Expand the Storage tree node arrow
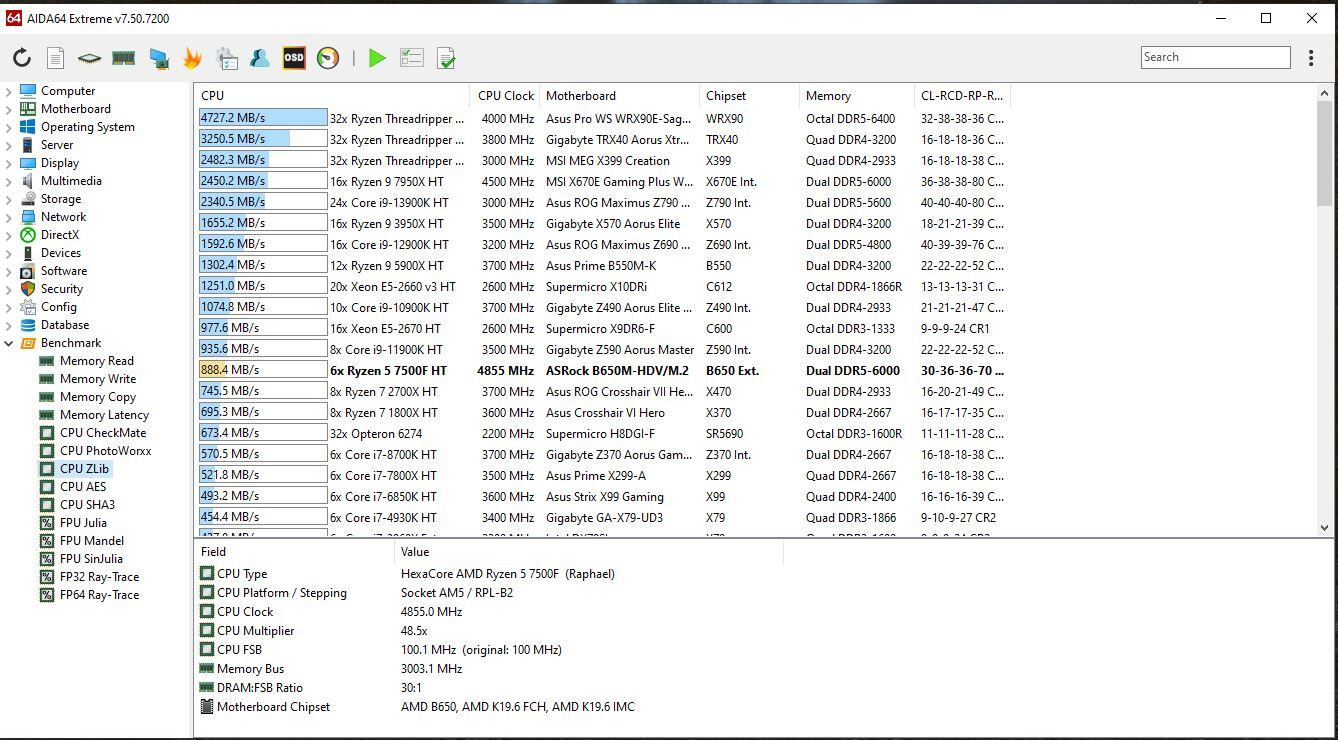 pyautogui.click(x=9, y=199)
